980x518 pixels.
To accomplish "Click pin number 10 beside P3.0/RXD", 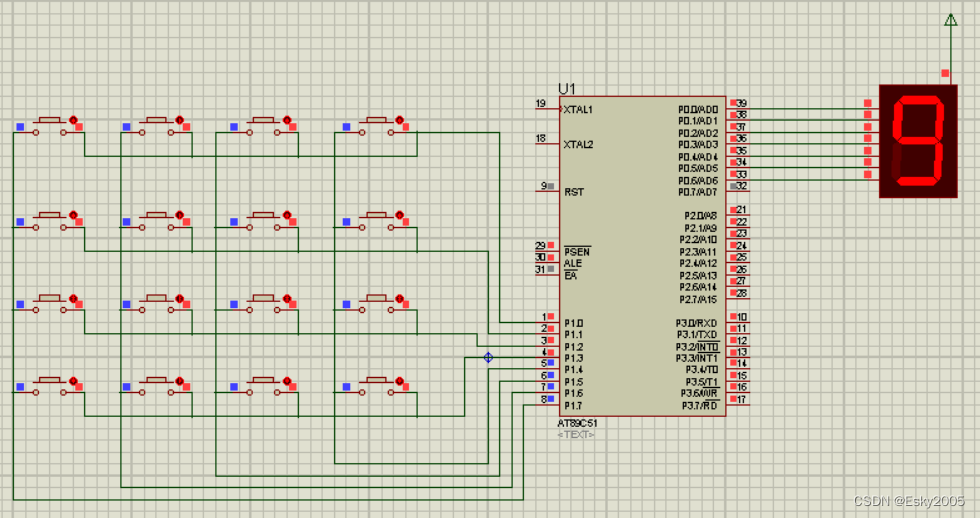I will pos(742,317).
